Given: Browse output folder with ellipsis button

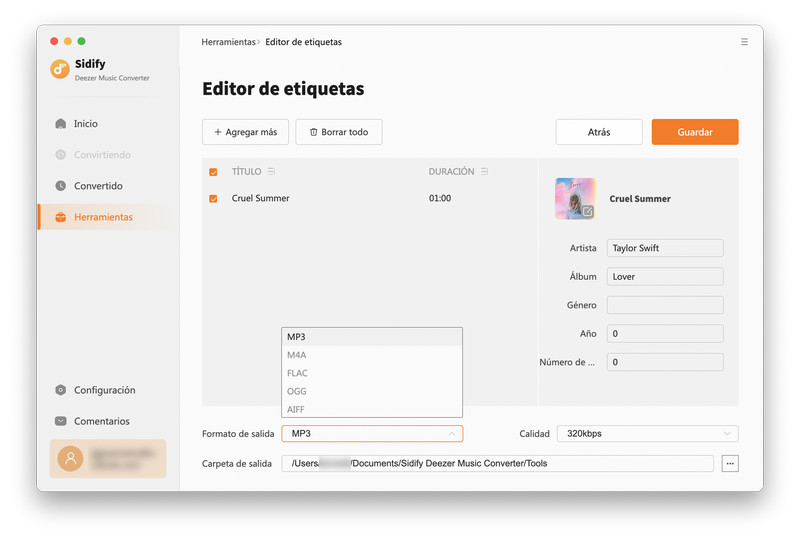Looking at the screenshot, I should point(730,463).
